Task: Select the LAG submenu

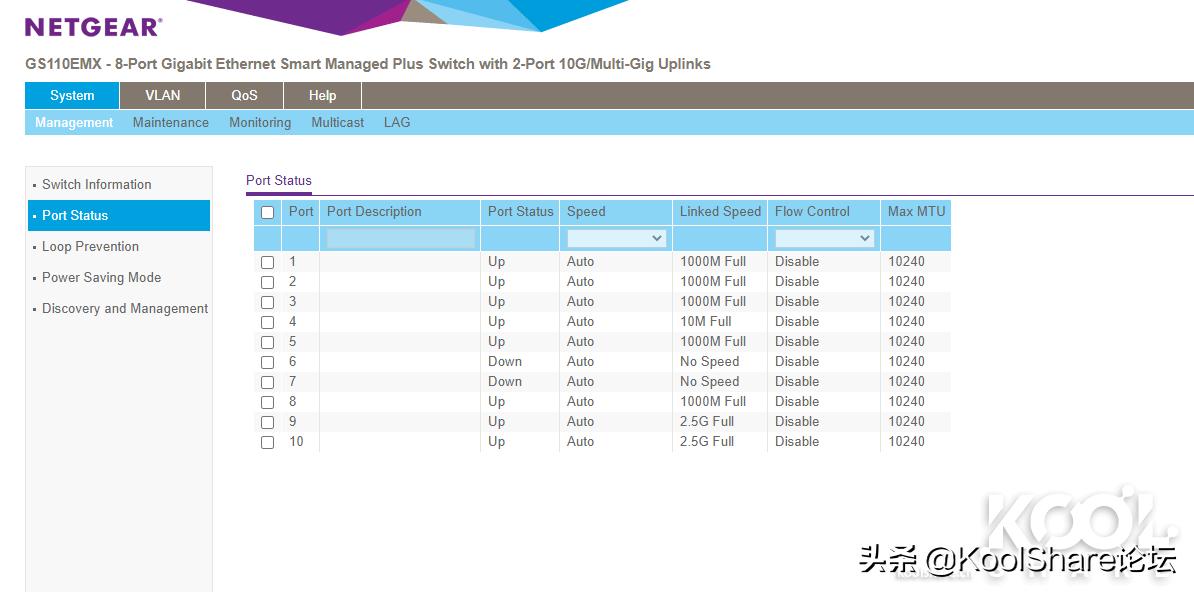Action: [x=397, y=122]
